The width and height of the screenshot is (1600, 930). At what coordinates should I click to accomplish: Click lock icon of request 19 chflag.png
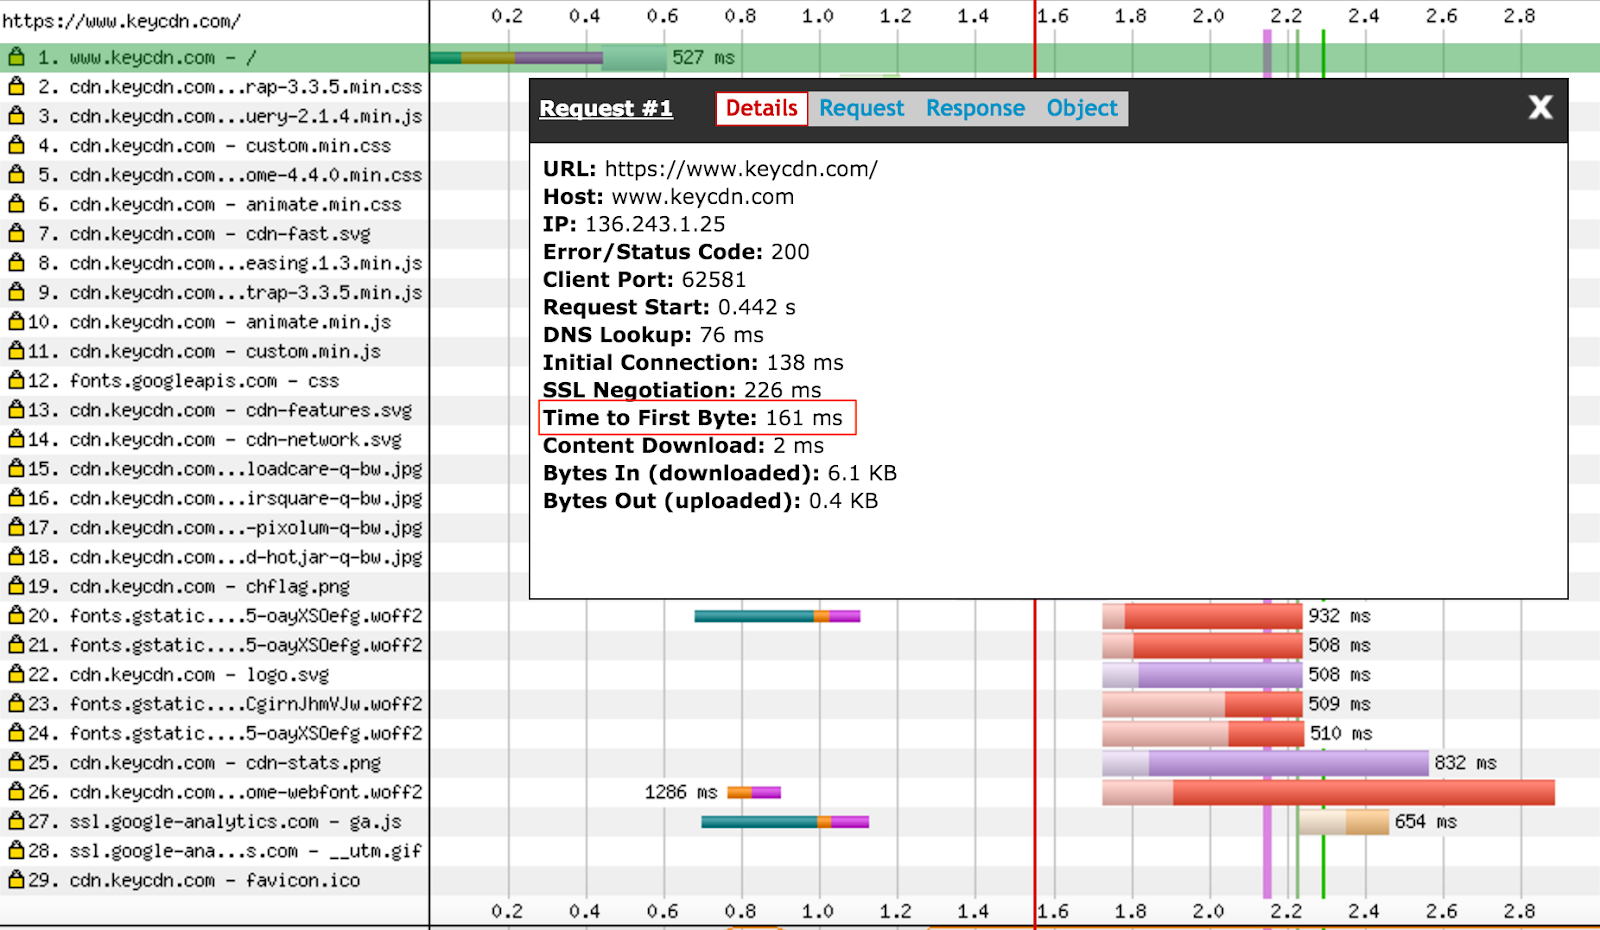click(x=16, y=586)
